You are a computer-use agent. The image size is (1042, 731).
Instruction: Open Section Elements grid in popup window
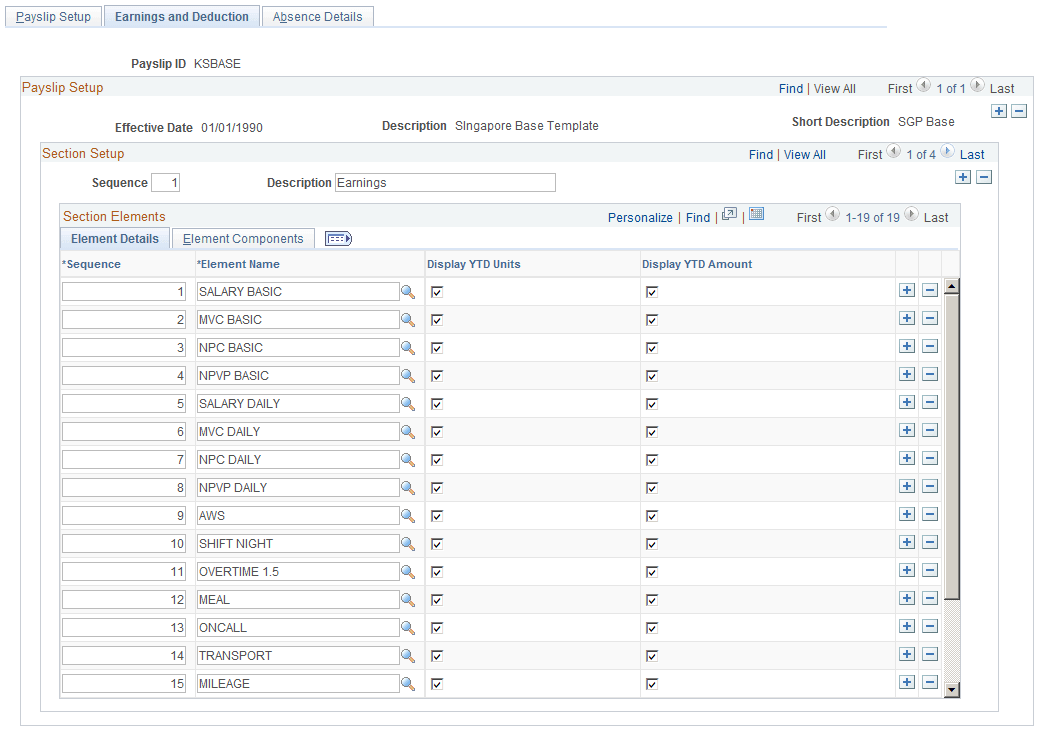(x=730, y=216)
